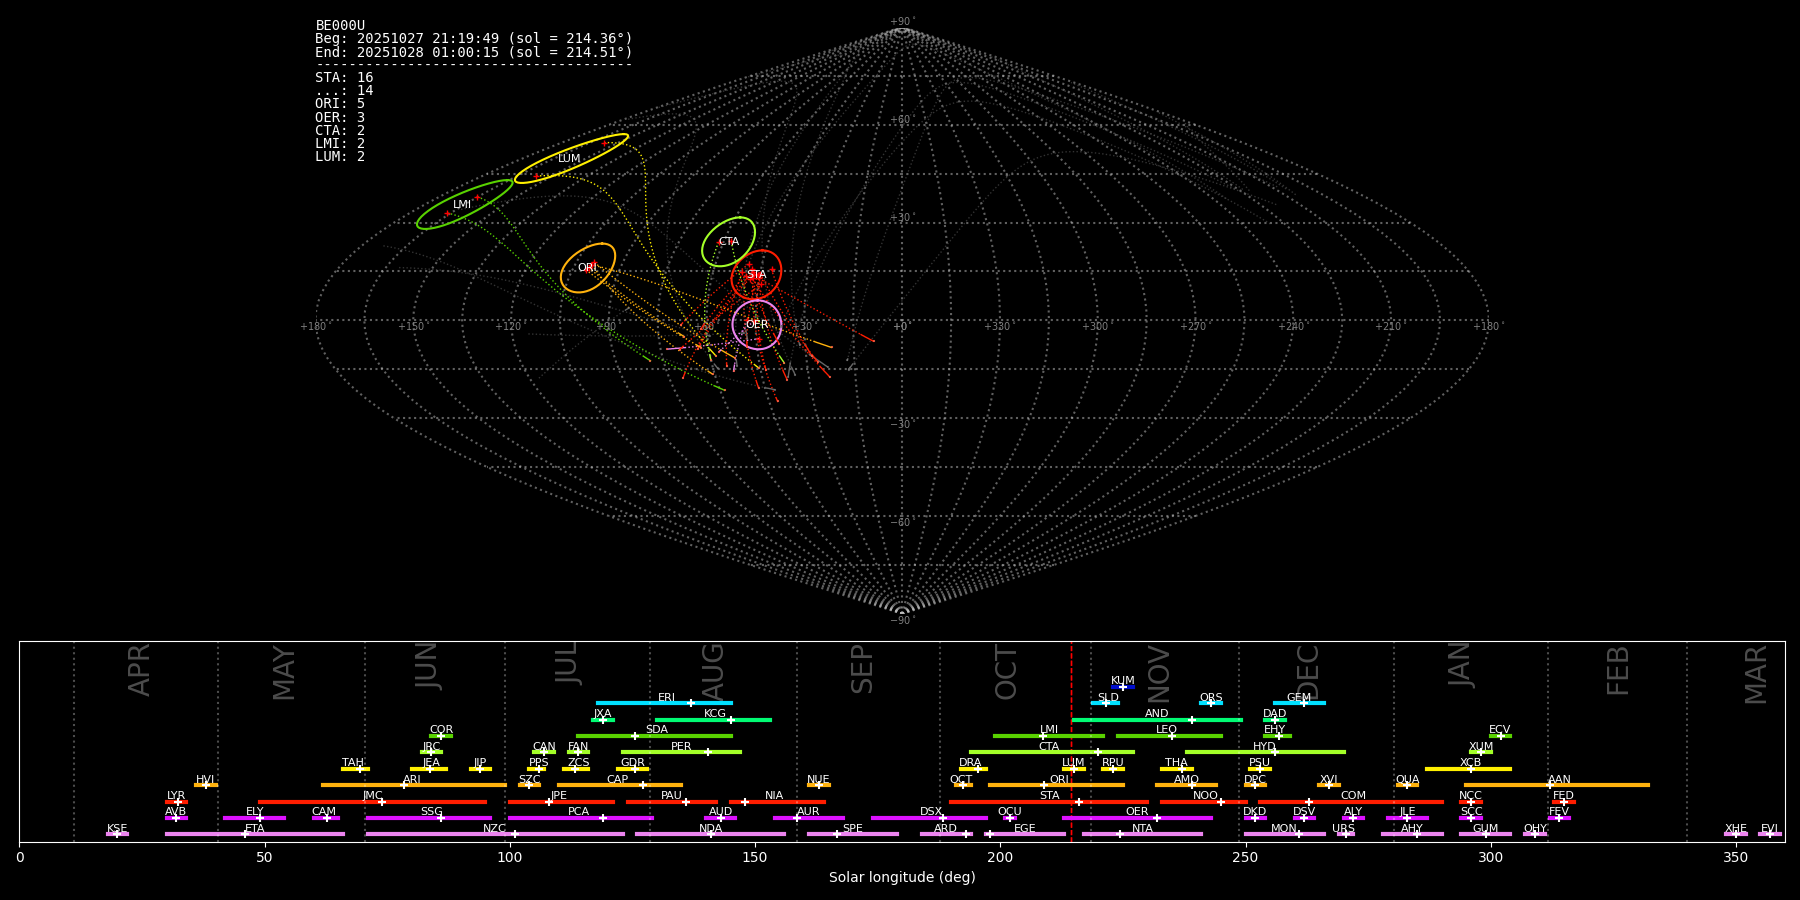
Task: Click the red STA radiant circle
Action: pos(756,274)
